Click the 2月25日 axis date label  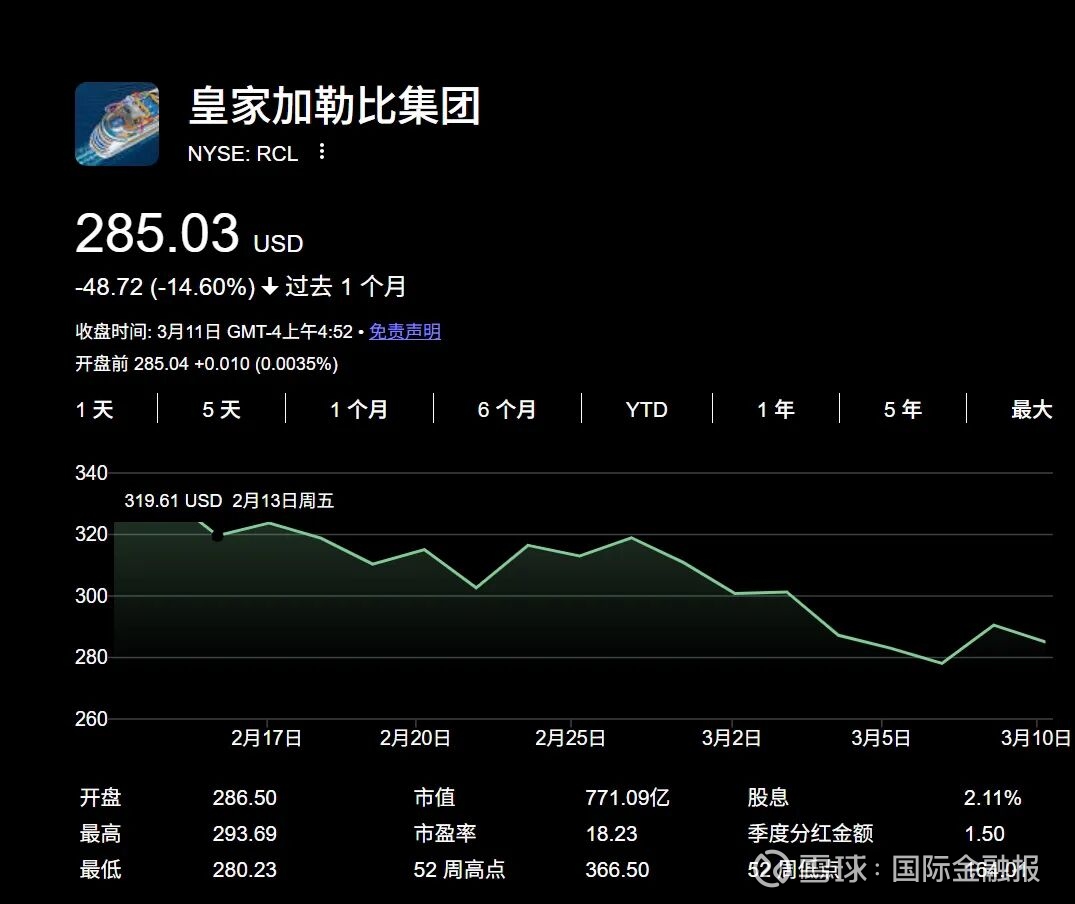570,738
